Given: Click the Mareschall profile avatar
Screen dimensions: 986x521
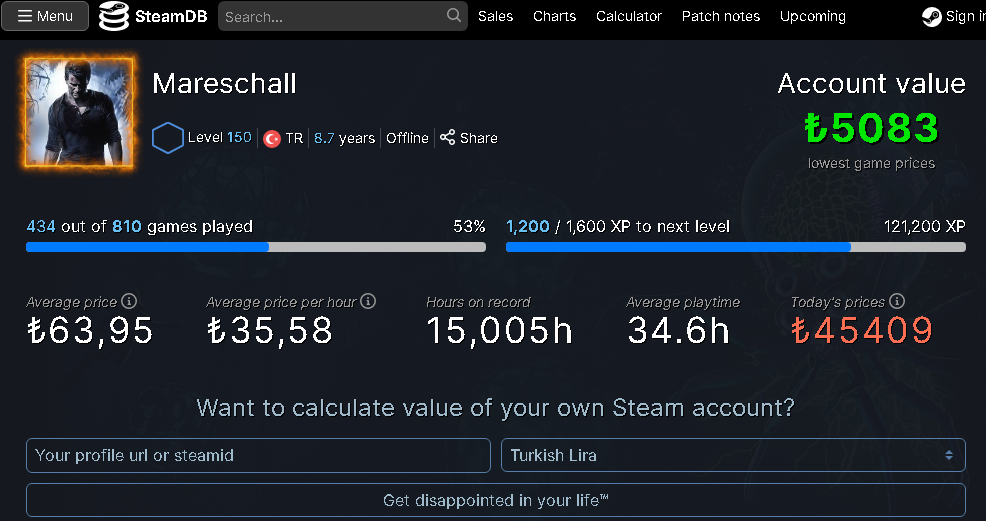Looking at the screenshot, I should (x=78, y=111).
